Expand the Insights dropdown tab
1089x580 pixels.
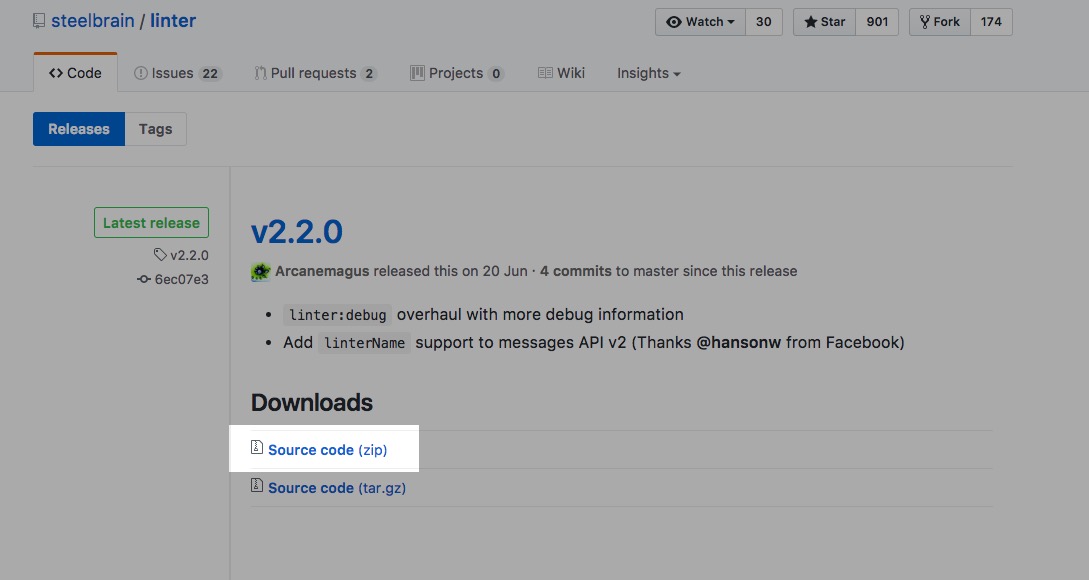(x=648, y=73)
